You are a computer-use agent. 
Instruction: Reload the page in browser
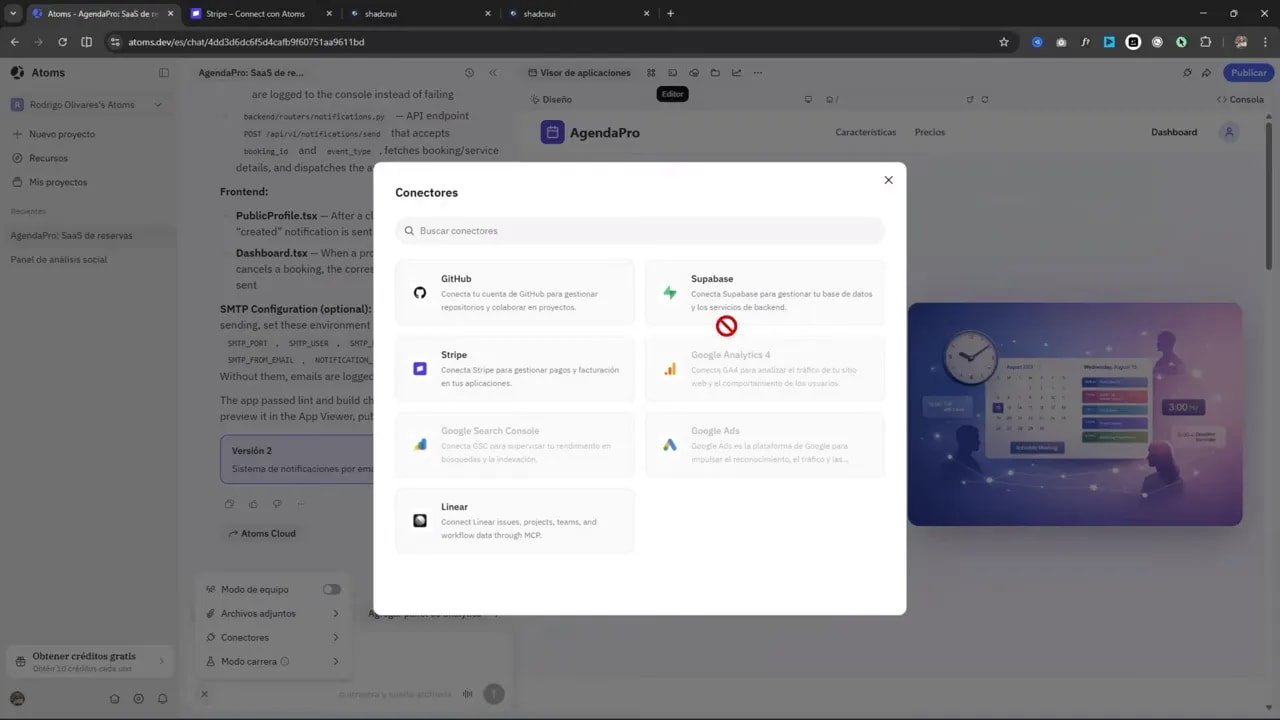pyautogui.click(x=62, y=42)
